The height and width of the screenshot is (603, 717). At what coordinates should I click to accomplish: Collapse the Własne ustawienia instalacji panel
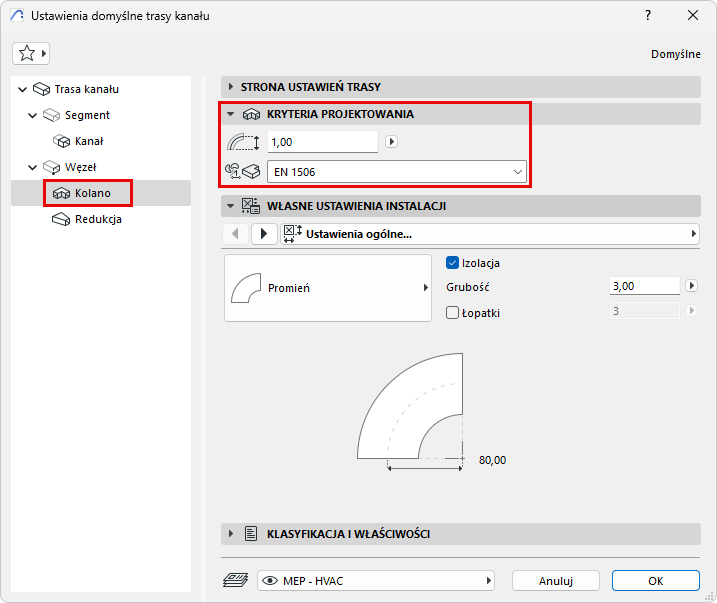(231, 206)
